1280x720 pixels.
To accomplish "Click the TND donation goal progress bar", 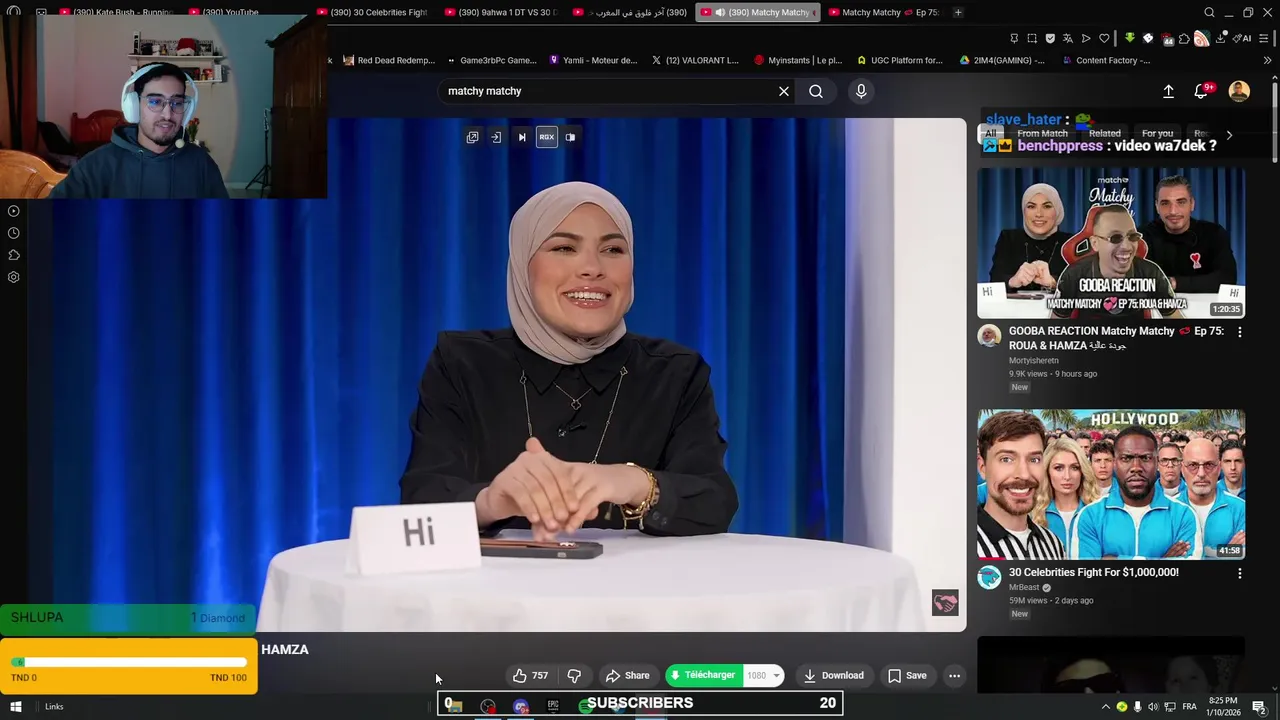I will pos(129,662).
